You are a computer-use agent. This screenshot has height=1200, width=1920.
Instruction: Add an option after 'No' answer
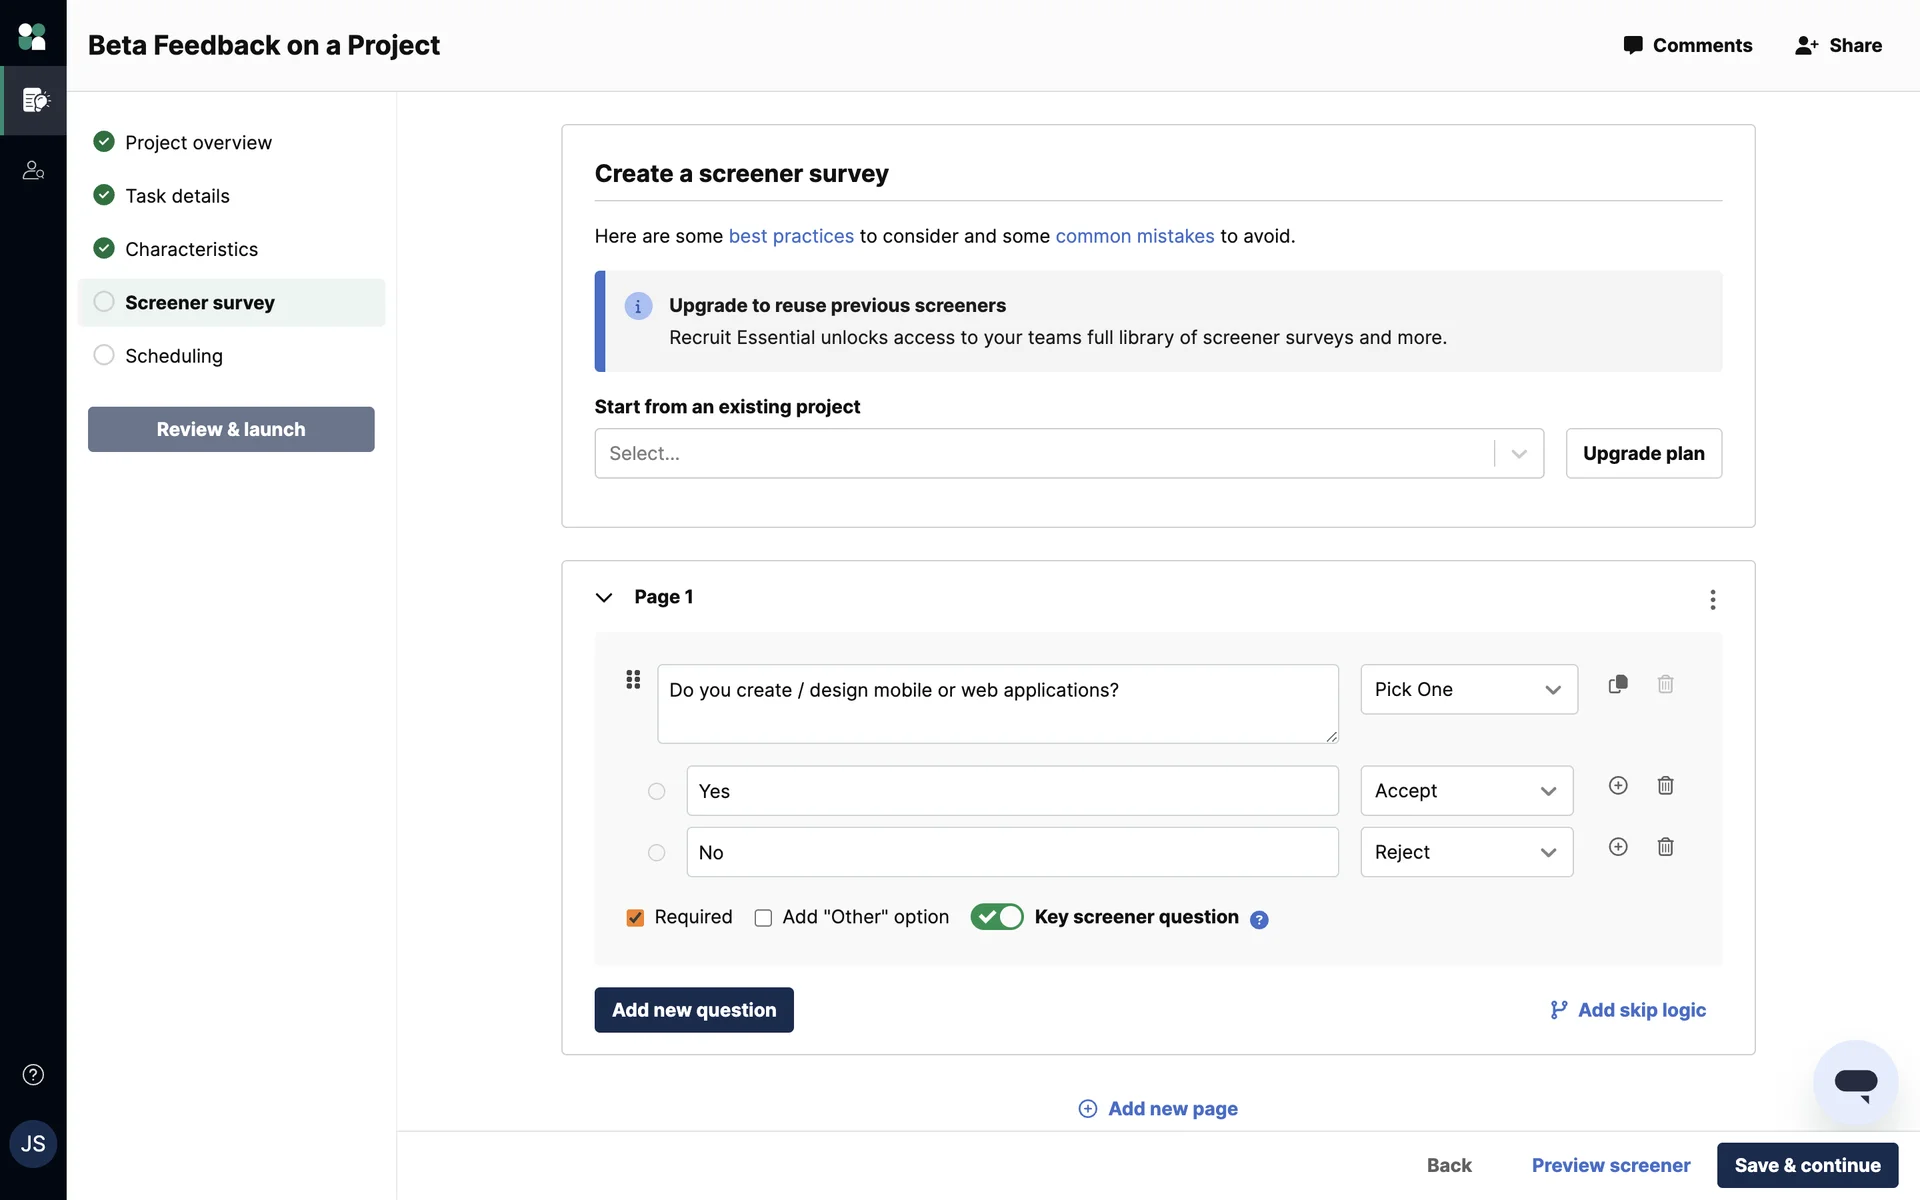1617,847
